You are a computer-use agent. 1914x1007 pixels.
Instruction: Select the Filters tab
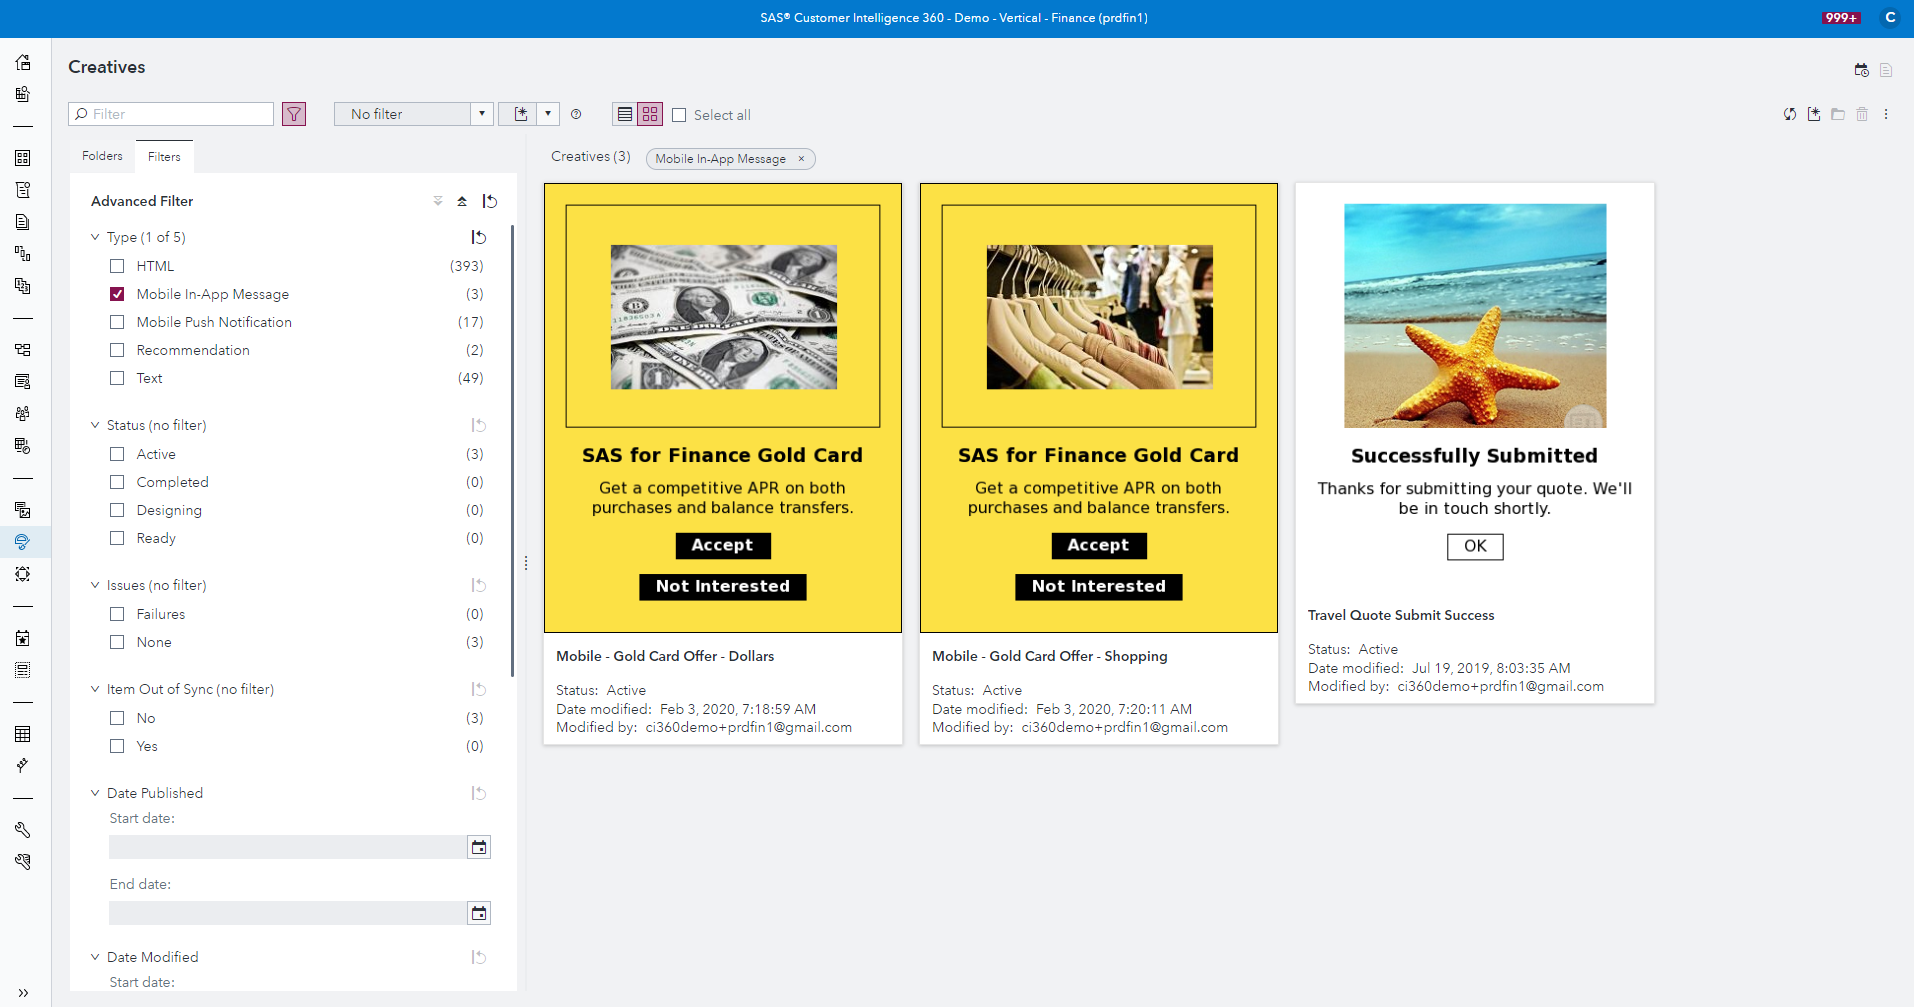(164, 155)
